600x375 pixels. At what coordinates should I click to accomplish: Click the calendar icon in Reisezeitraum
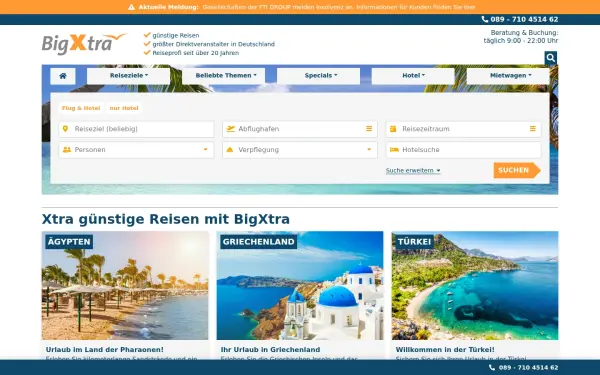point(393,129)
